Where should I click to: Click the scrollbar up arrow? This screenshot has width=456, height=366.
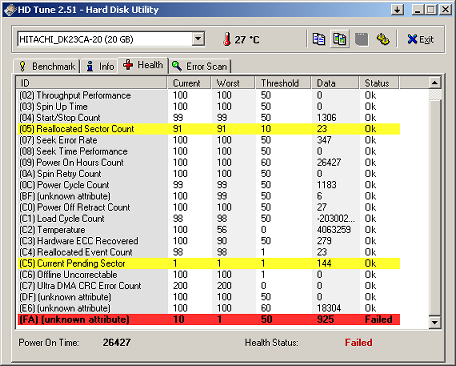pyautogui.click(x=435, y=83)
